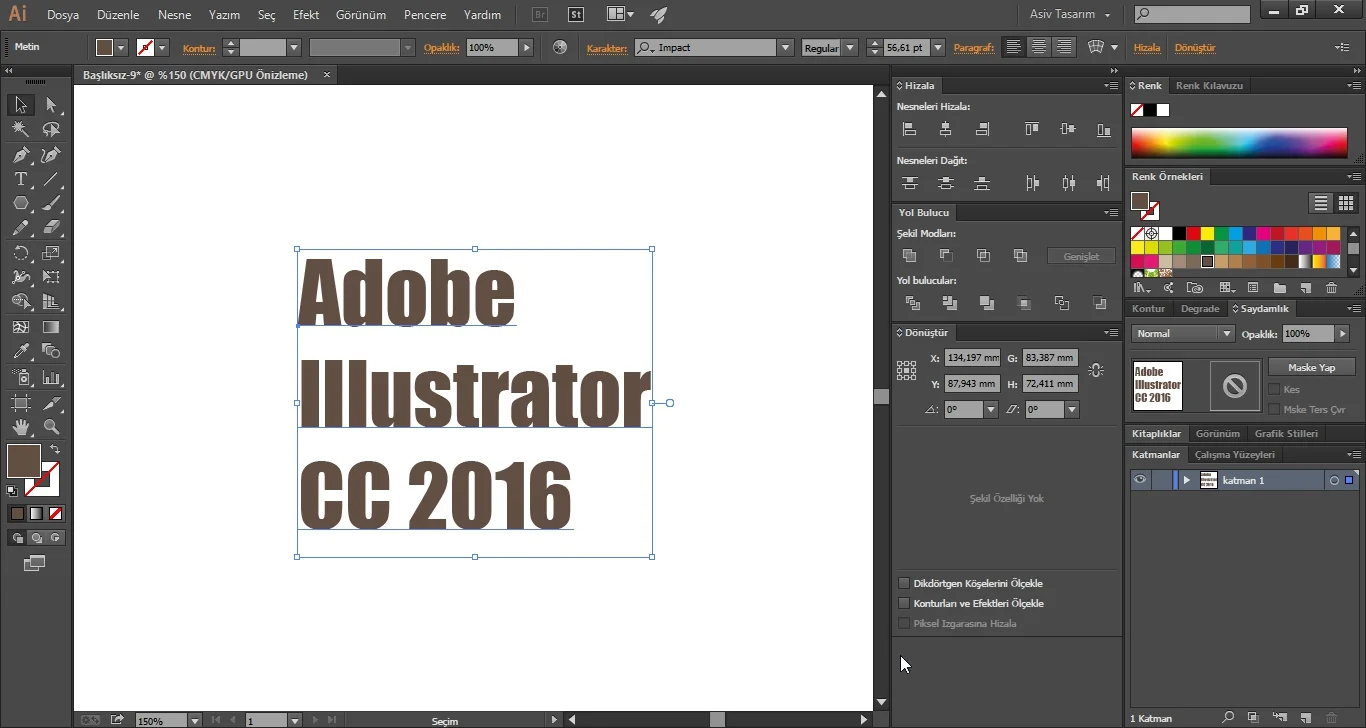Image resolution: width=1366 pixels, height=728 pixels.
Task: Click the Hizala link in control bar
Action: [1147, 48]
